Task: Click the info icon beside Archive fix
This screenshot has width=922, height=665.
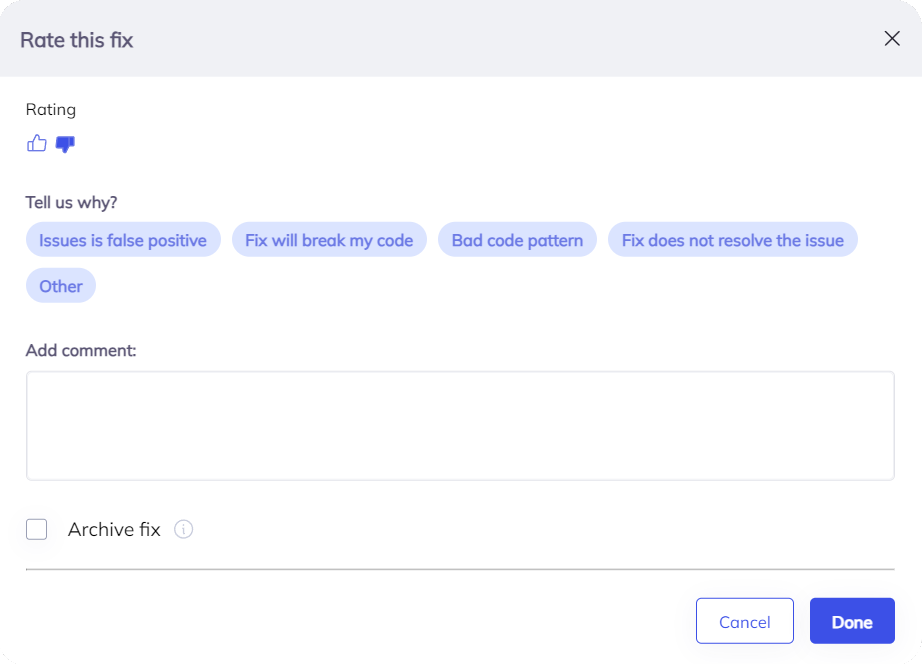Action: 183,530
